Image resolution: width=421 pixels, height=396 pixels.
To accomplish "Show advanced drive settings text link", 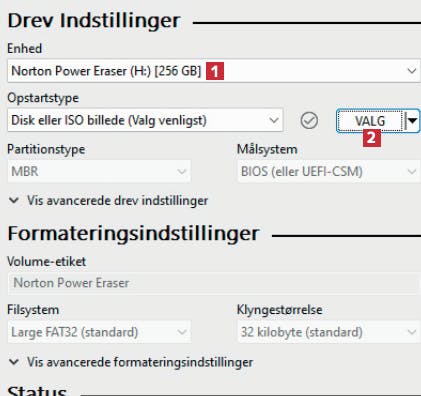I will click(x=117, y=201).
